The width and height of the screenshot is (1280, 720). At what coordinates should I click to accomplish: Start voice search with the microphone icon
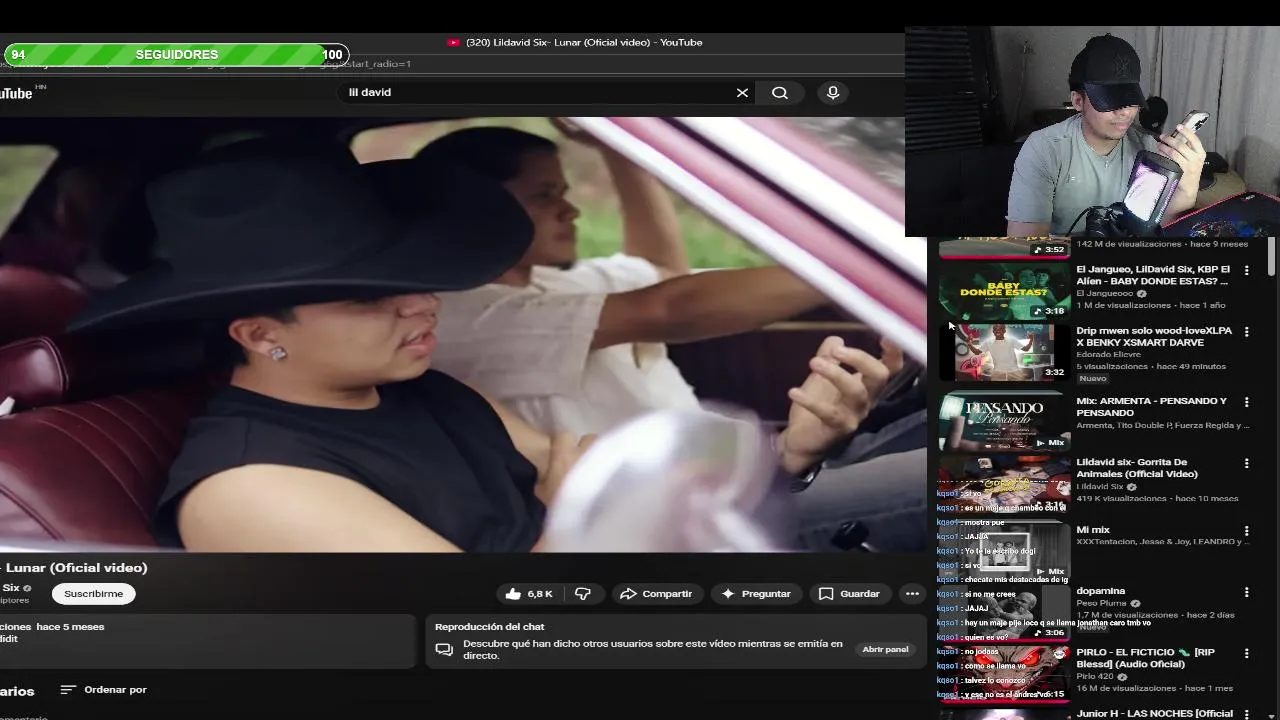(833, 93)
